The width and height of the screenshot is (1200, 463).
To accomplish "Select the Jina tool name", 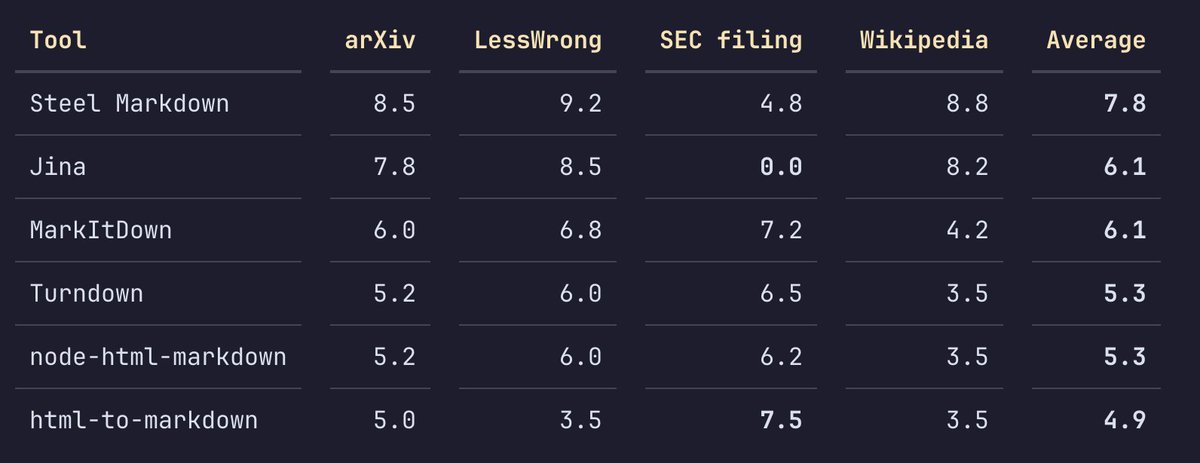I will 58,167.
